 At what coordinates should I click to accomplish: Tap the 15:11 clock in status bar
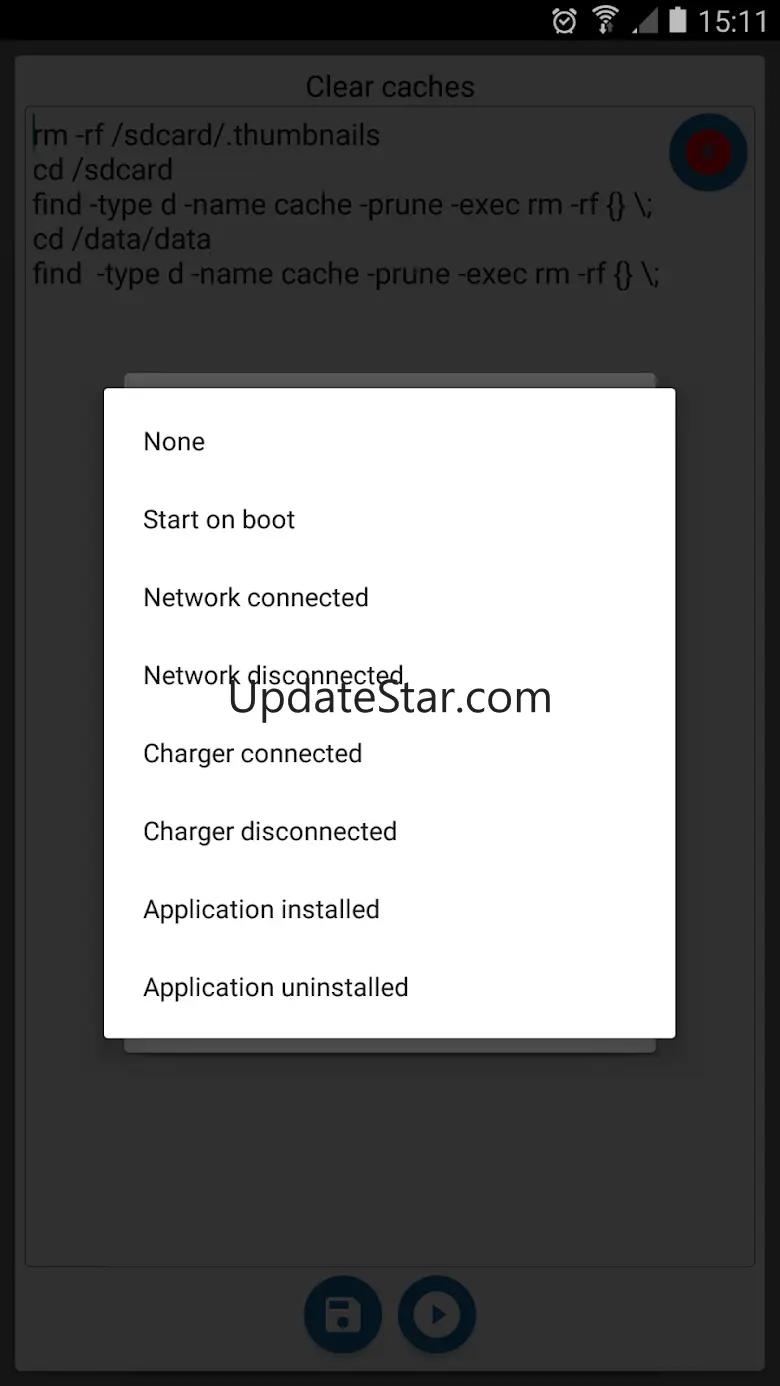pos(733,21)
